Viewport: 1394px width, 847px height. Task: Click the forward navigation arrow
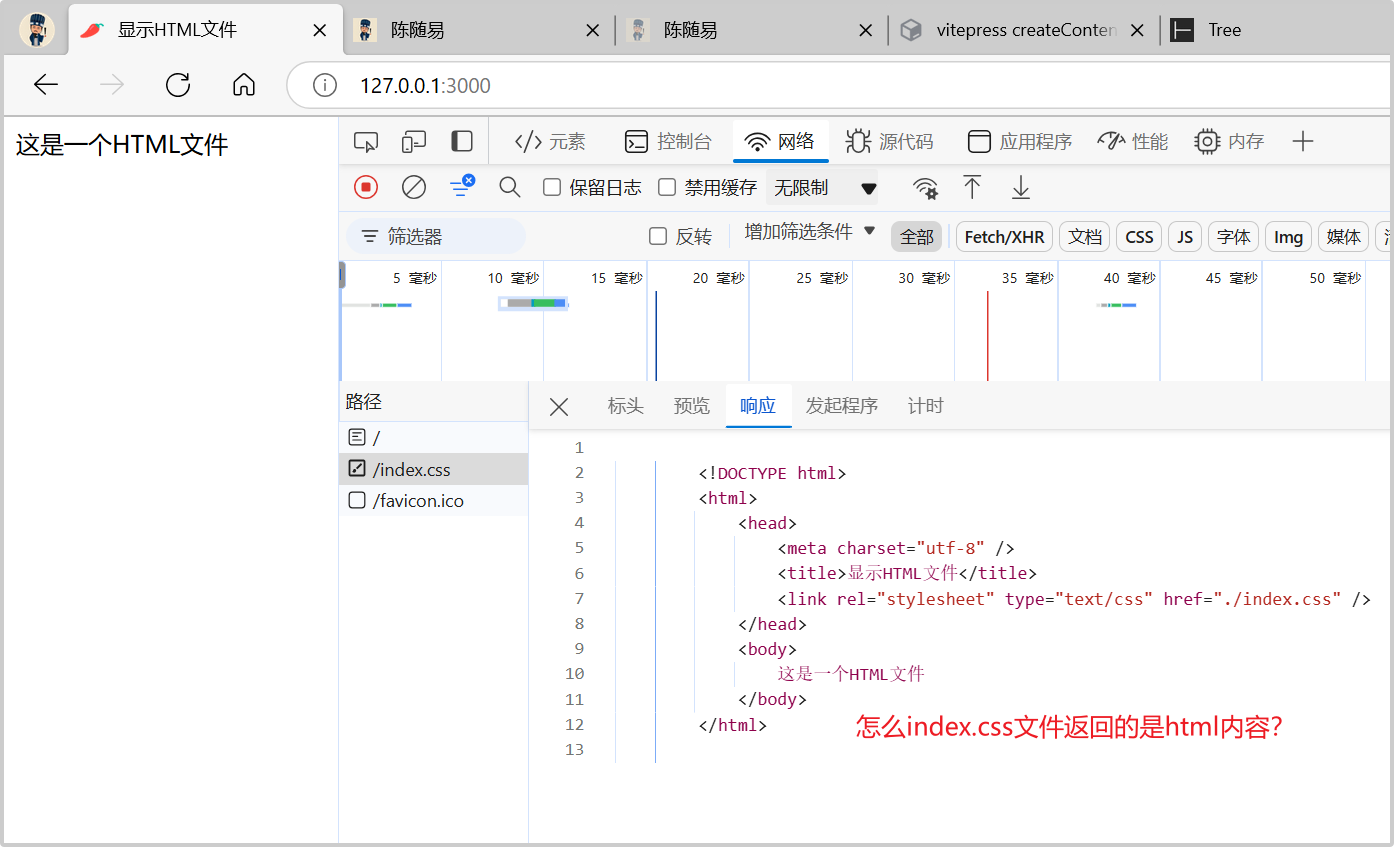[x=112, y=85]
